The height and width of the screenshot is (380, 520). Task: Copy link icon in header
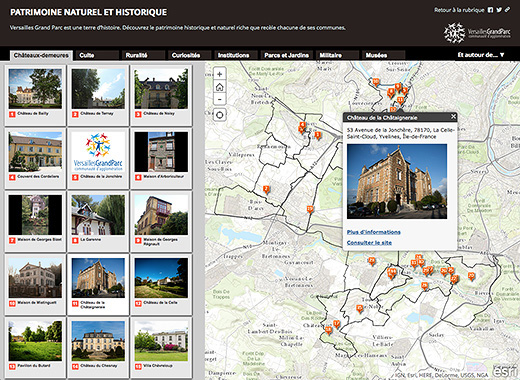pyautogui.click(x=507, y=10)
